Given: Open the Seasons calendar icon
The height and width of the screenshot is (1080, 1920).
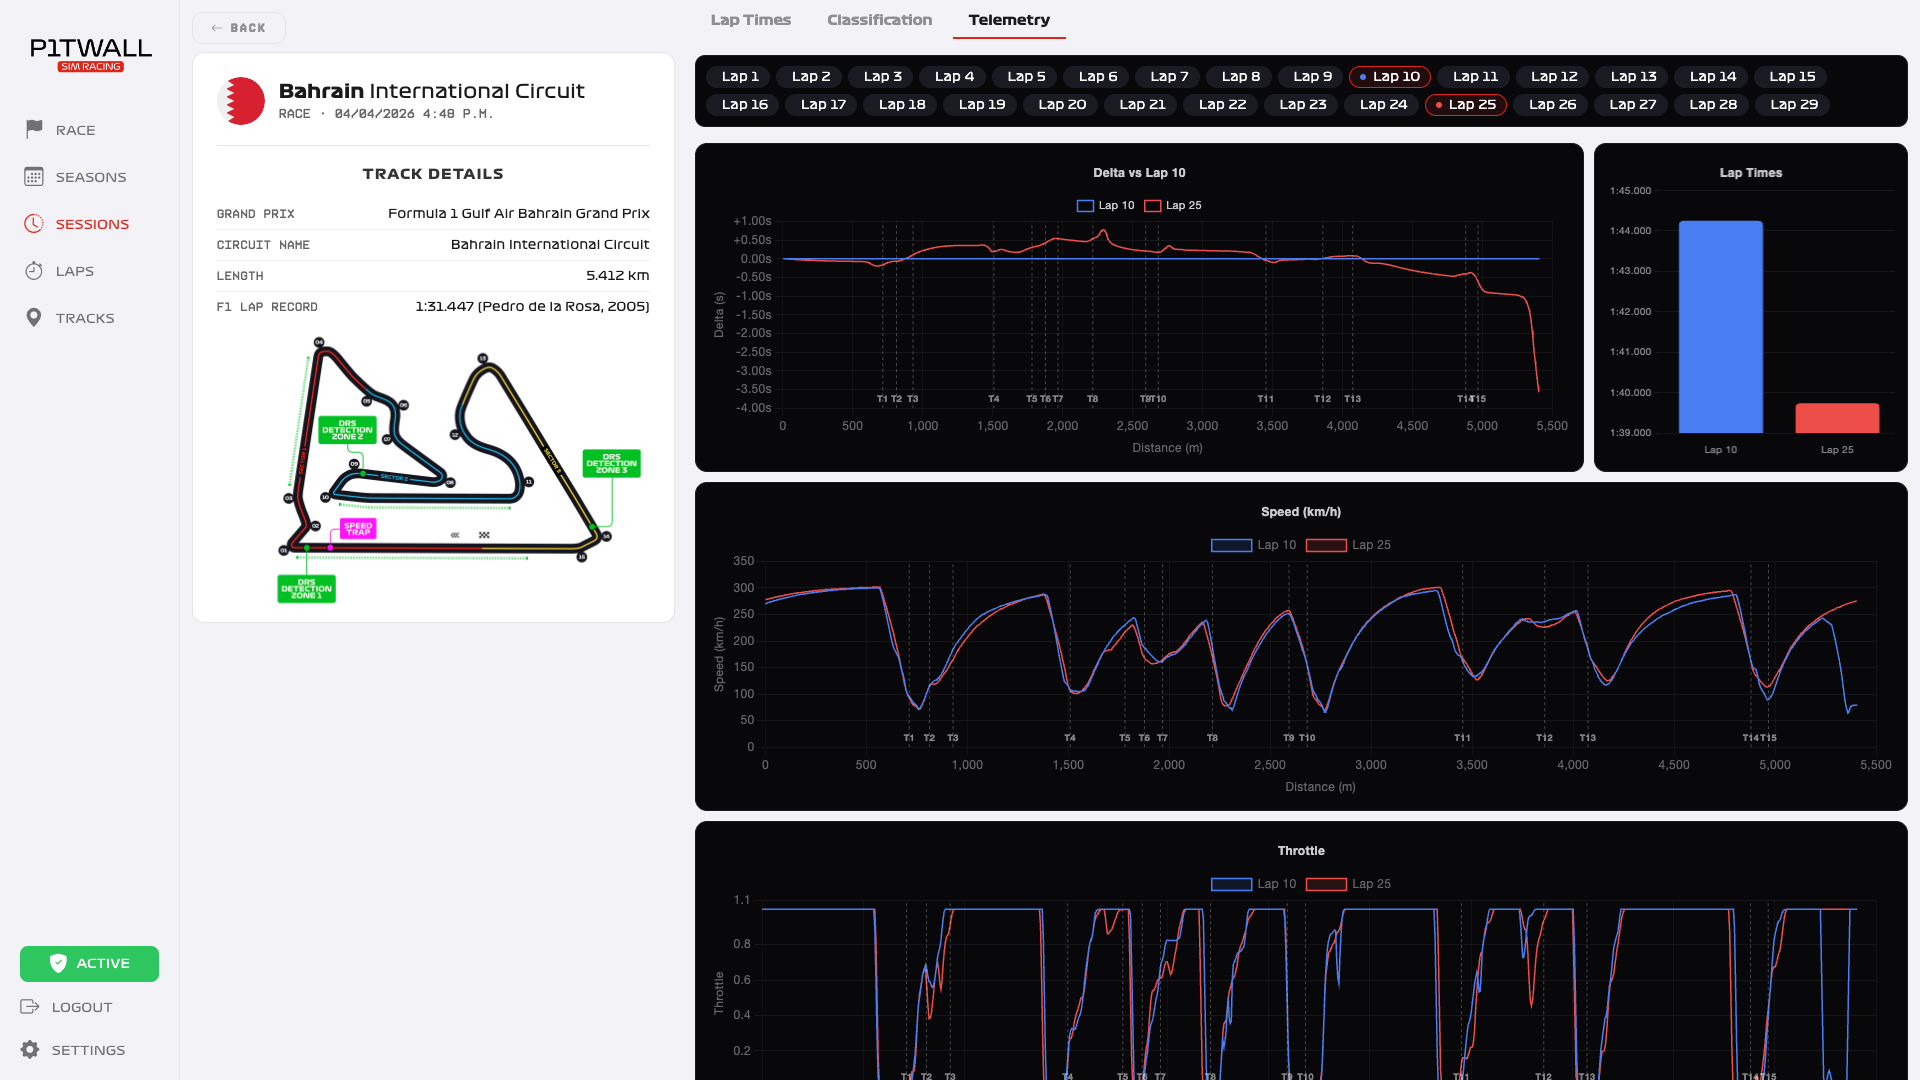Looking at the screenshot, I should [x=34, y=176].
